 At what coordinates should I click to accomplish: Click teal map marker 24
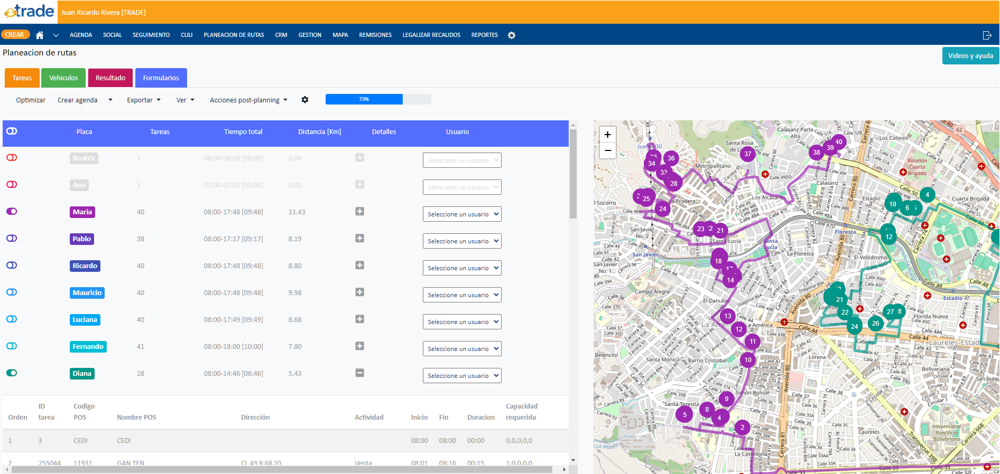(855, 326)
